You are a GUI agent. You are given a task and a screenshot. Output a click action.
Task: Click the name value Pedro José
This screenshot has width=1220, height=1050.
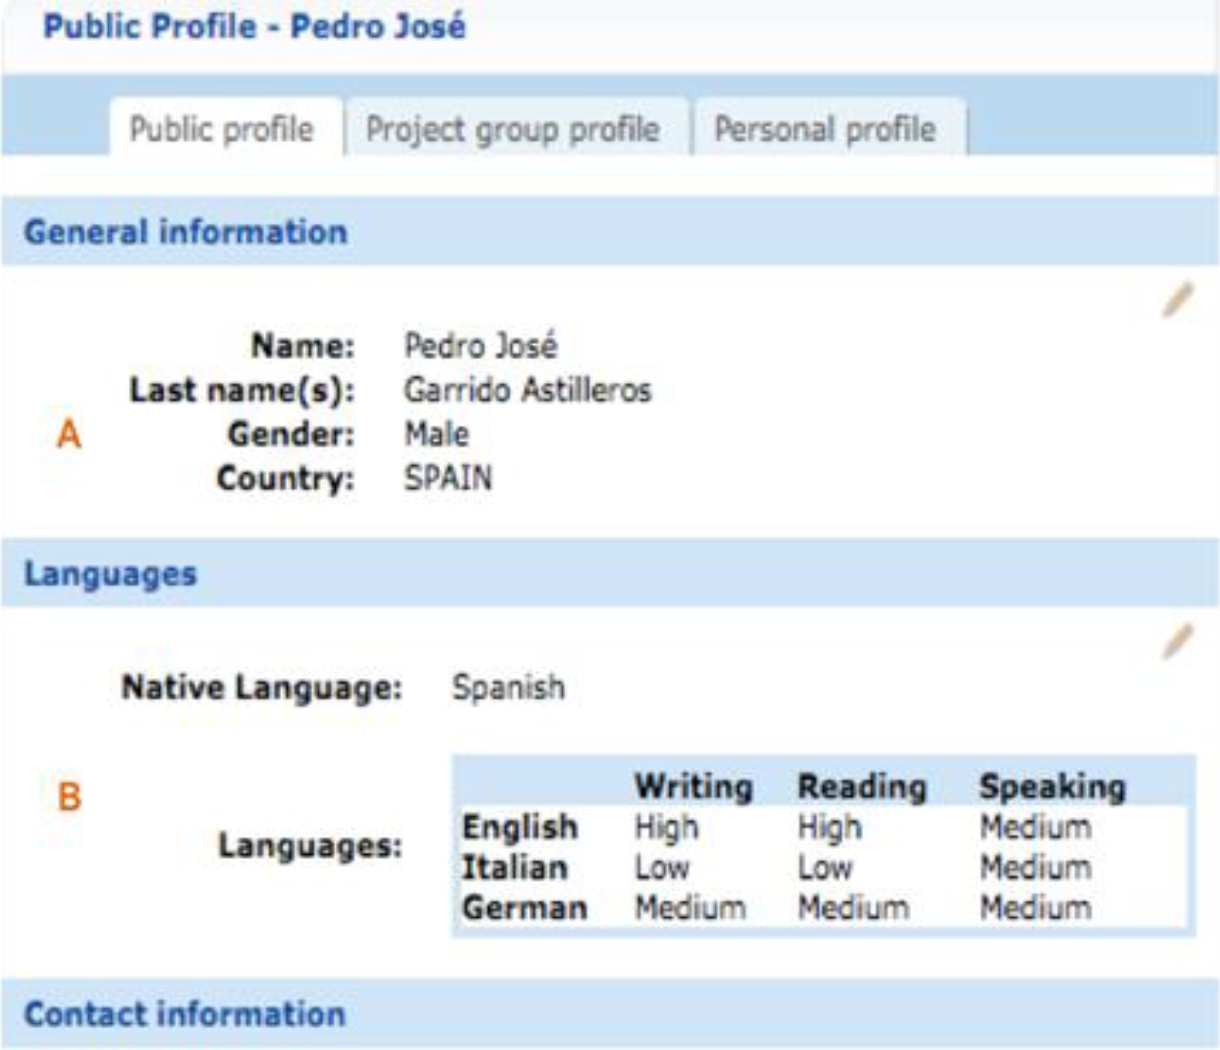(x=480, y=346)
